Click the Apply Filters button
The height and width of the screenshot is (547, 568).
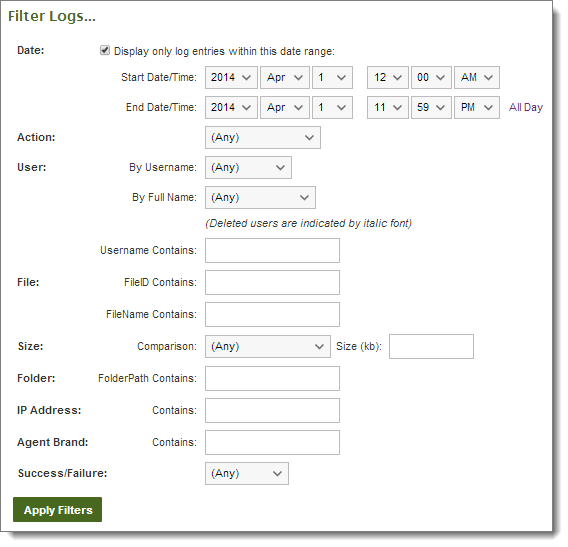pos(58,510)
